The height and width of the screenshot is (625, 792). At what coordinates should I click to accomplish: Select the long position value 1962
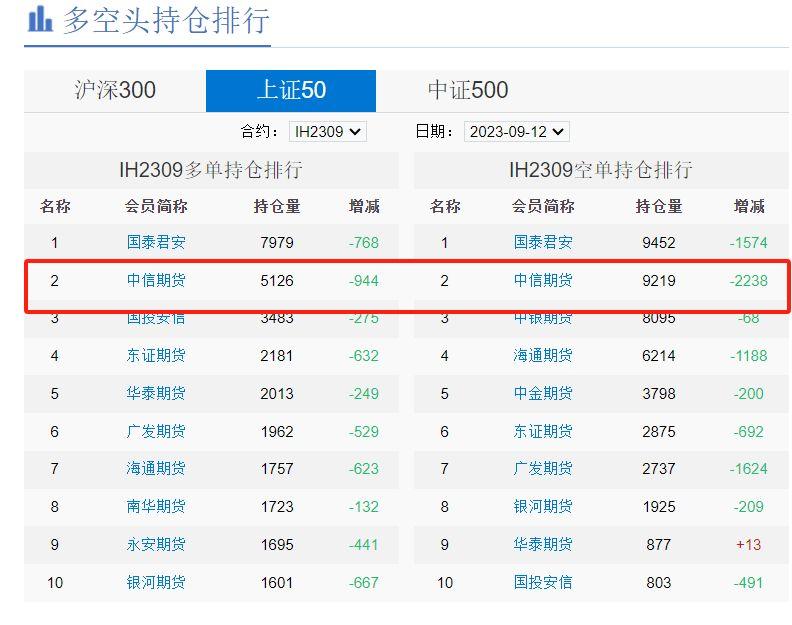pyautogui.click(x=277, y=431)
